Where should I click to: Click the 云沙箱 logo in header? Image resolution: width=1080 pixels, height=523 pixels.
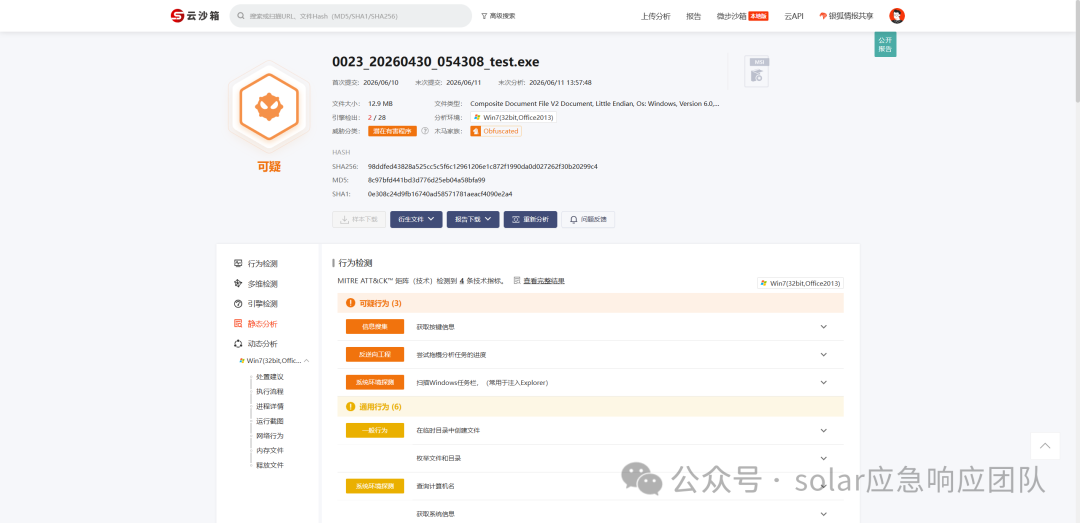[195, 15]
